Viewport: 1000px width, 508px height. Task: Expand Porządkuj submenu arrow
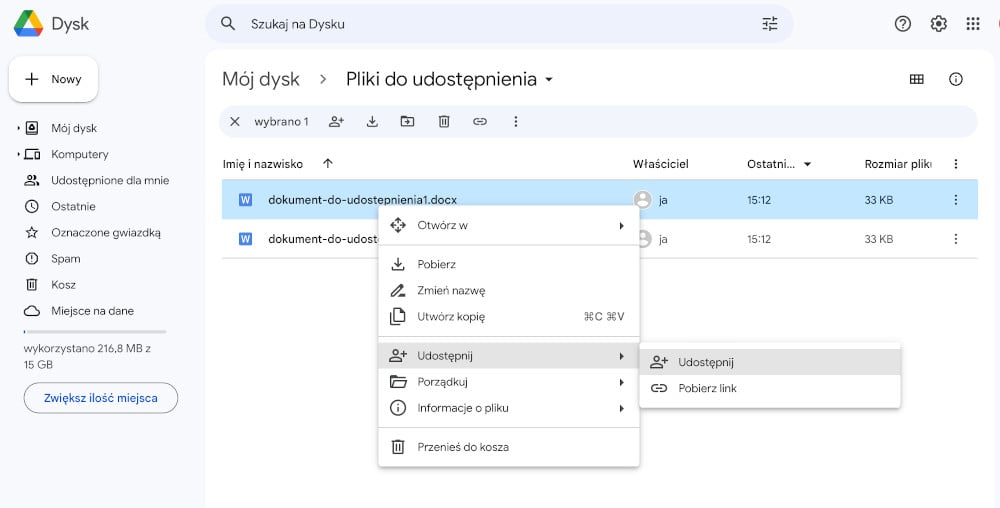621,382
